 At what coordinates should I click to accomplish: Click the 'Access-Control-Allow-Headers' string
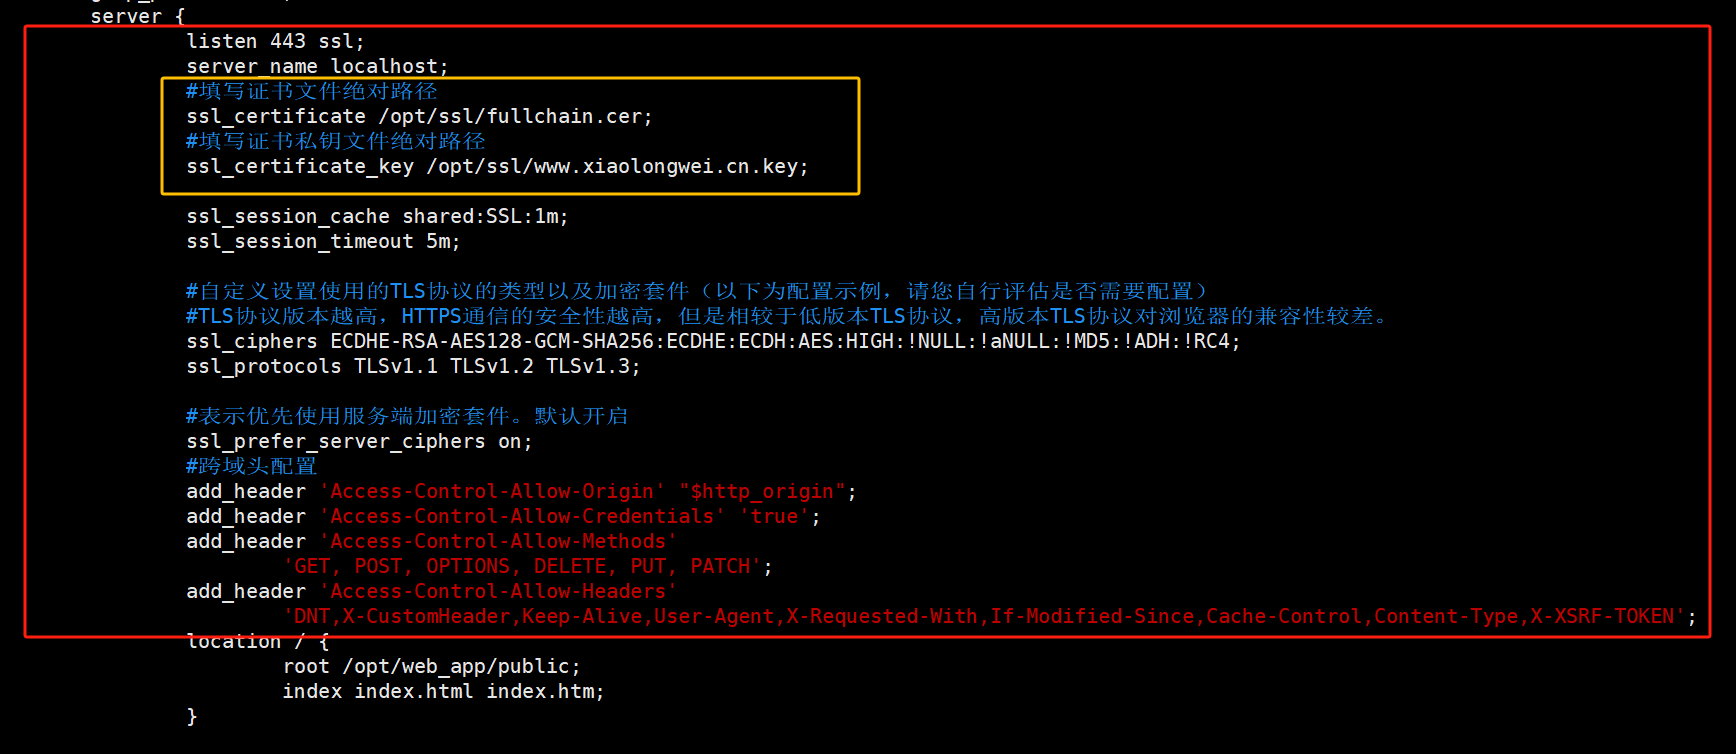(498, 592)
